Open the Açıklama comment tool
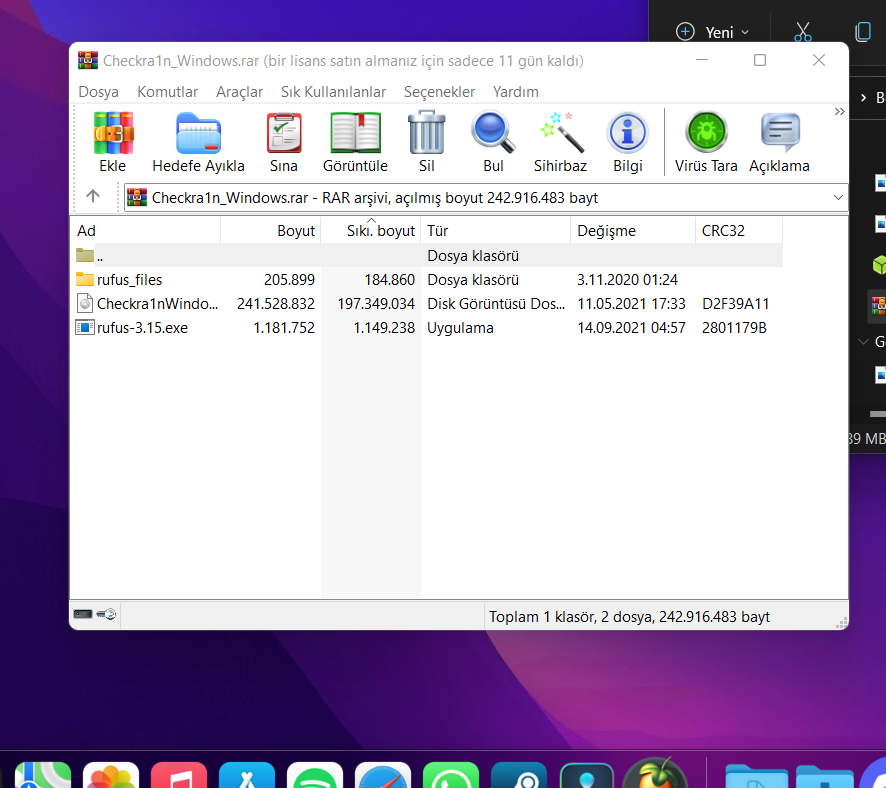This screenshot has width=886, height=788. click(780, 133)
